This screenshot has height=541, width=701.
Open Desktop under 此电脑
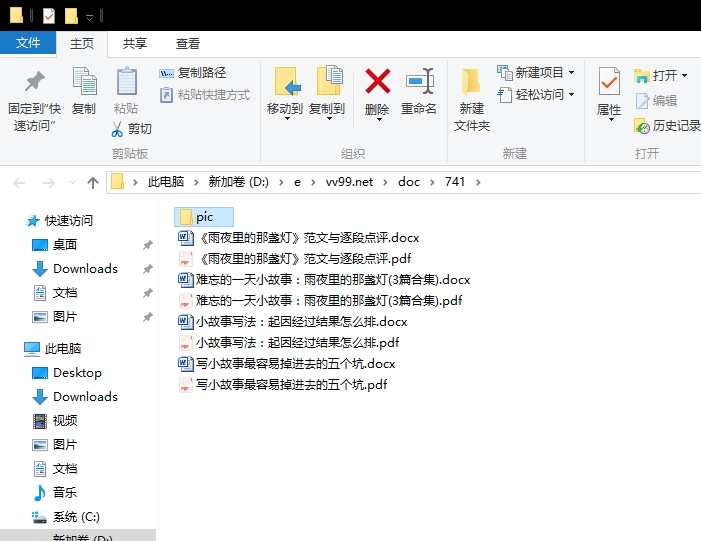click(x=67, y=372)
